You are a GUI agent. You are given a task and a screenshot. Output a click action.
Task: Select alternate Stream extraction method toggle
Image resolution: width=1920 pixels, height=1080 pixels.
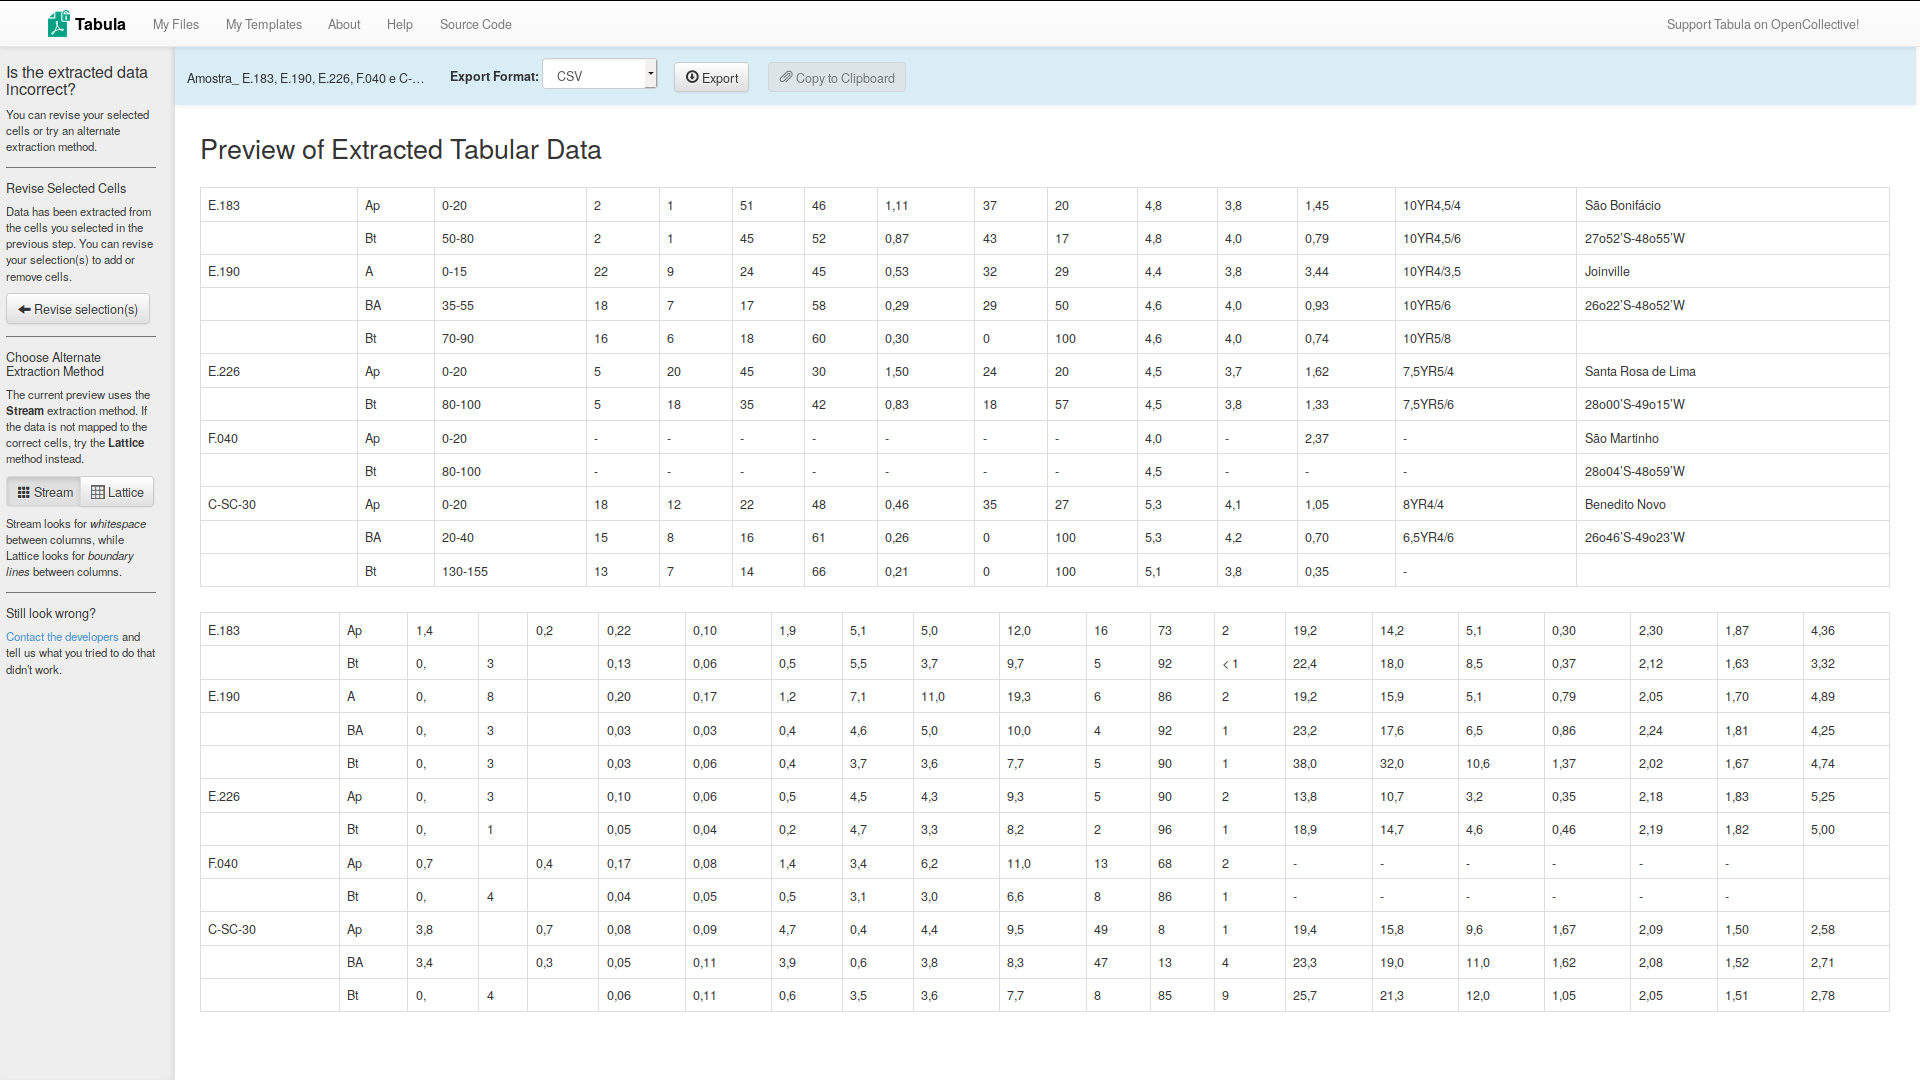(44, 491)
